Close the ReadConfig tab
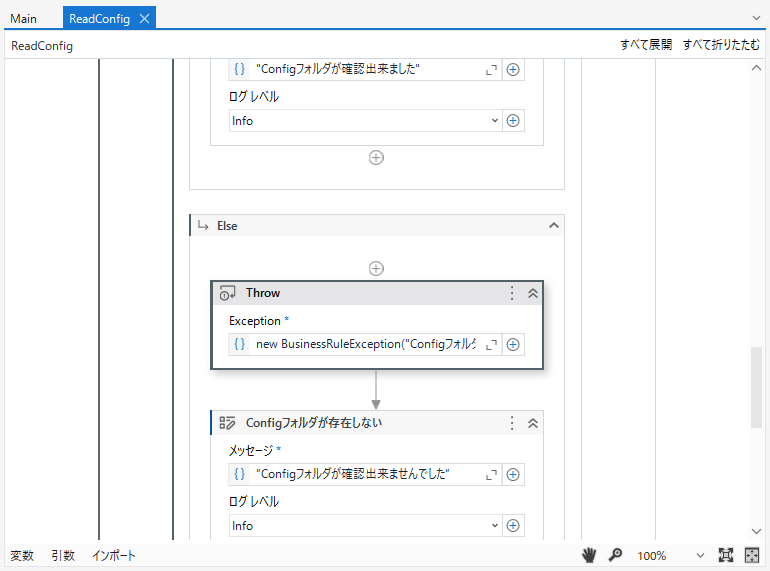770x571 pixels. click(144, 19)
